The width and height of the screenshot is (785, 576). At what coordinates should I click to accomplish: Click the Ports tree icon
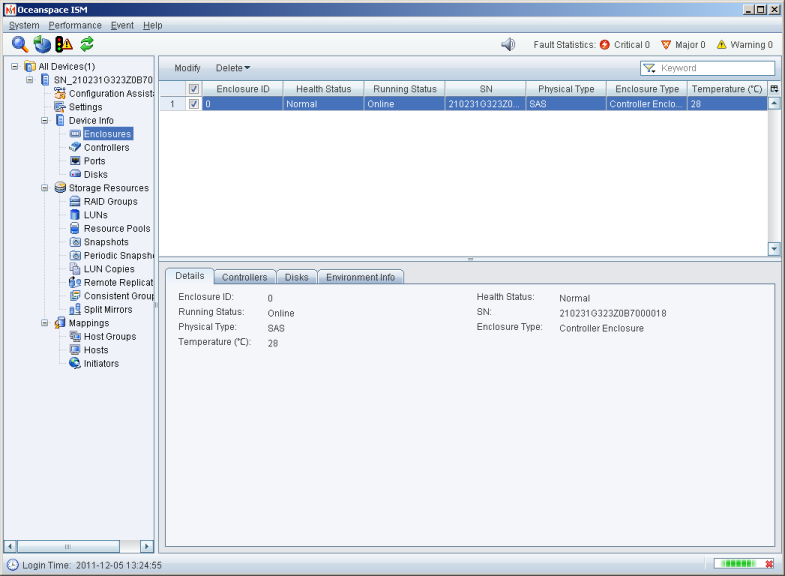pos(75,161)
